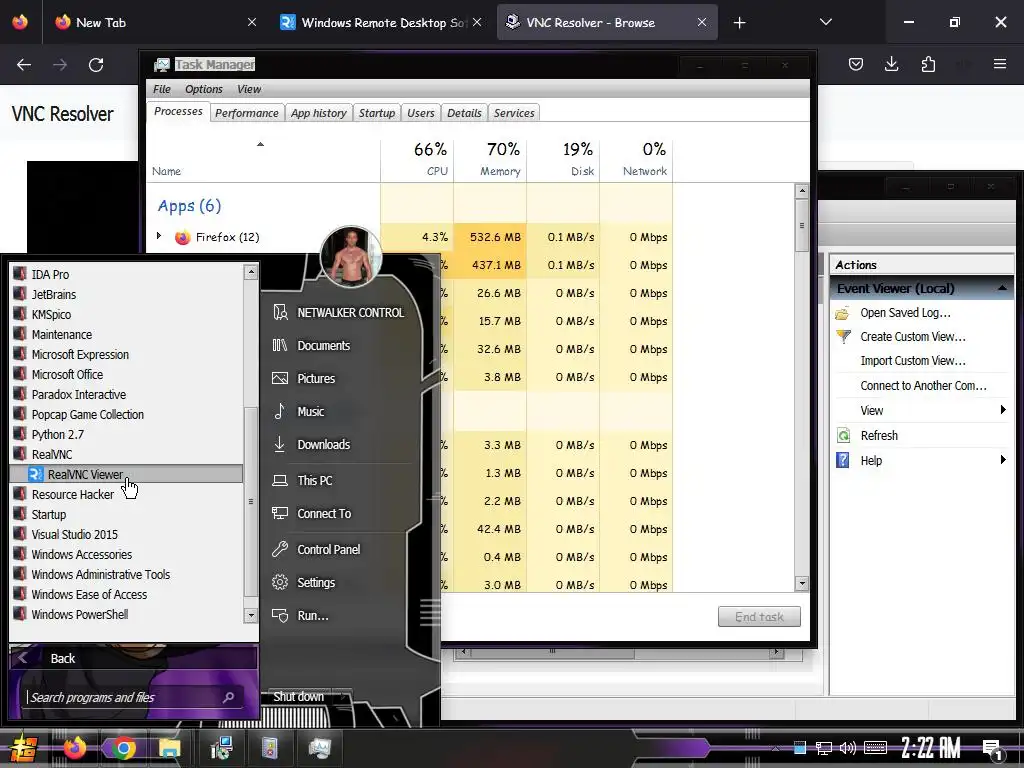This screenshot has width=1024, height=768.
Task: Click the Windows Start button on taskbar
Action: pos(22,748)
